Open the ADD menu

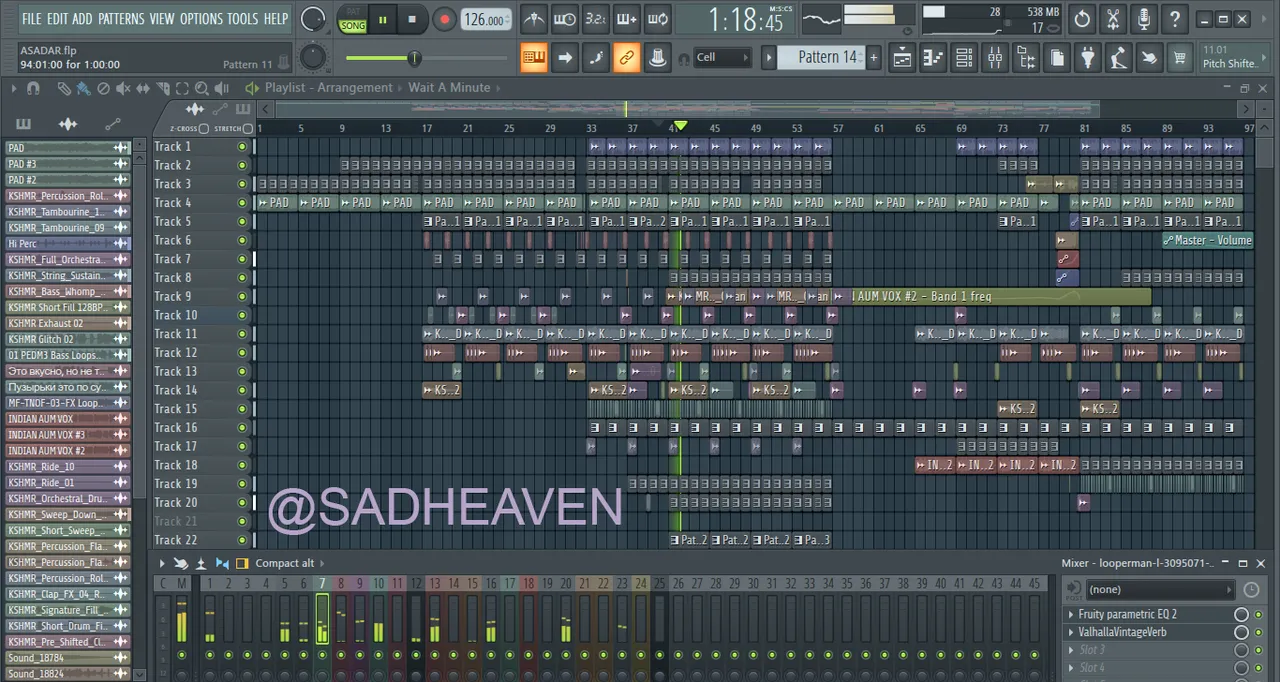[82, 19]
